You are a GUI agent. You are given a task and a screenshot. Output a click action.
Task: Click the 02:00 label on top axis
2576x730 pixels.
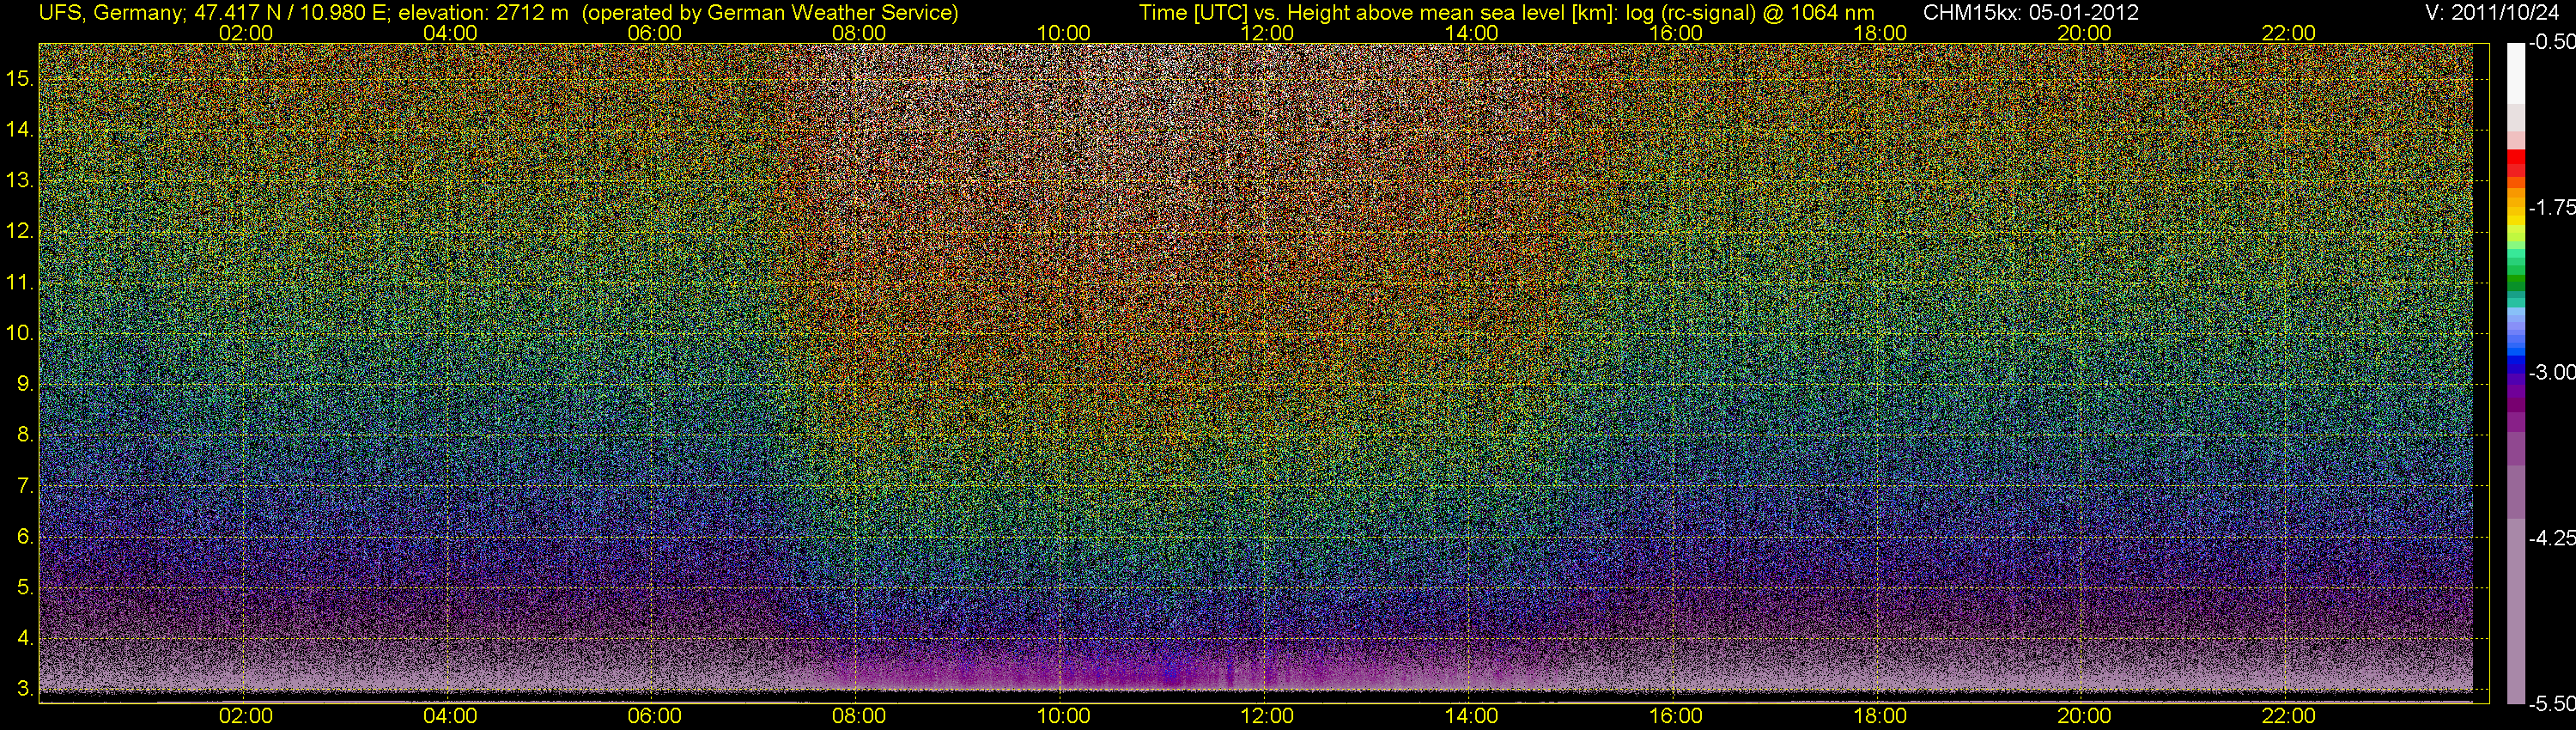click(245, 33)
